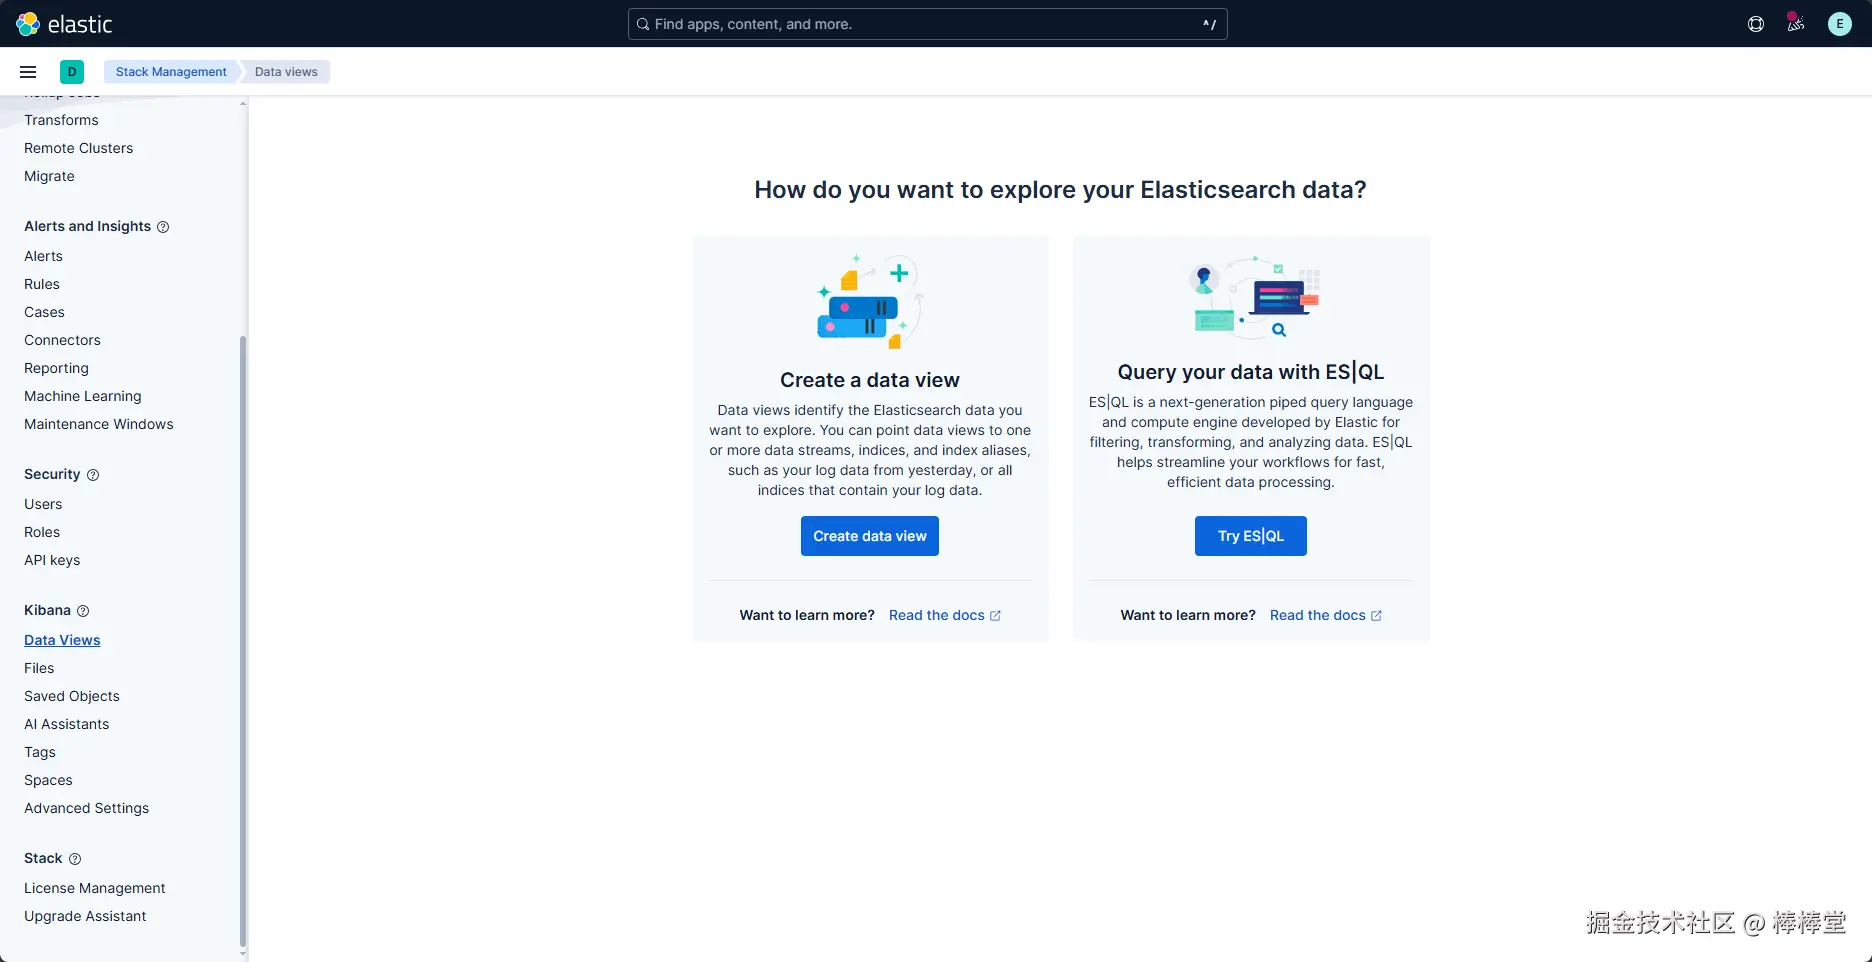Open the help menu lifebuoy icon
The height and width of the screenshot is (962, 1872).
click(1756, 24)
